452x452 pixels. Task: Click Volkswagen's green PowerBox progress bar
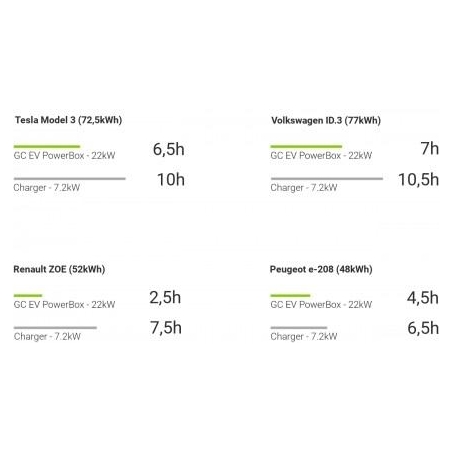coord(306,146)
